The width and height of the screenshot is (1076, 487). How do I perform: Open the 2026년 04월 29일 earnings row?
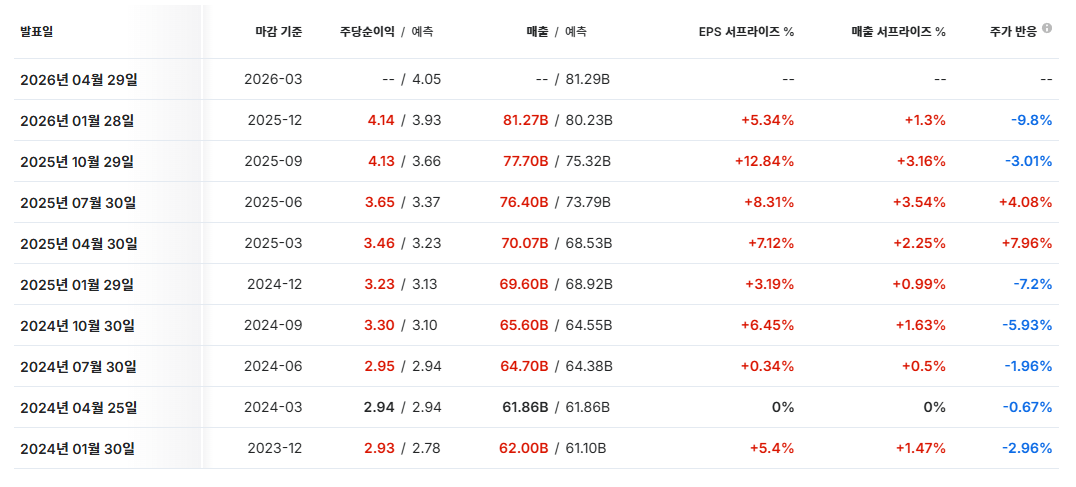[79, 79]
